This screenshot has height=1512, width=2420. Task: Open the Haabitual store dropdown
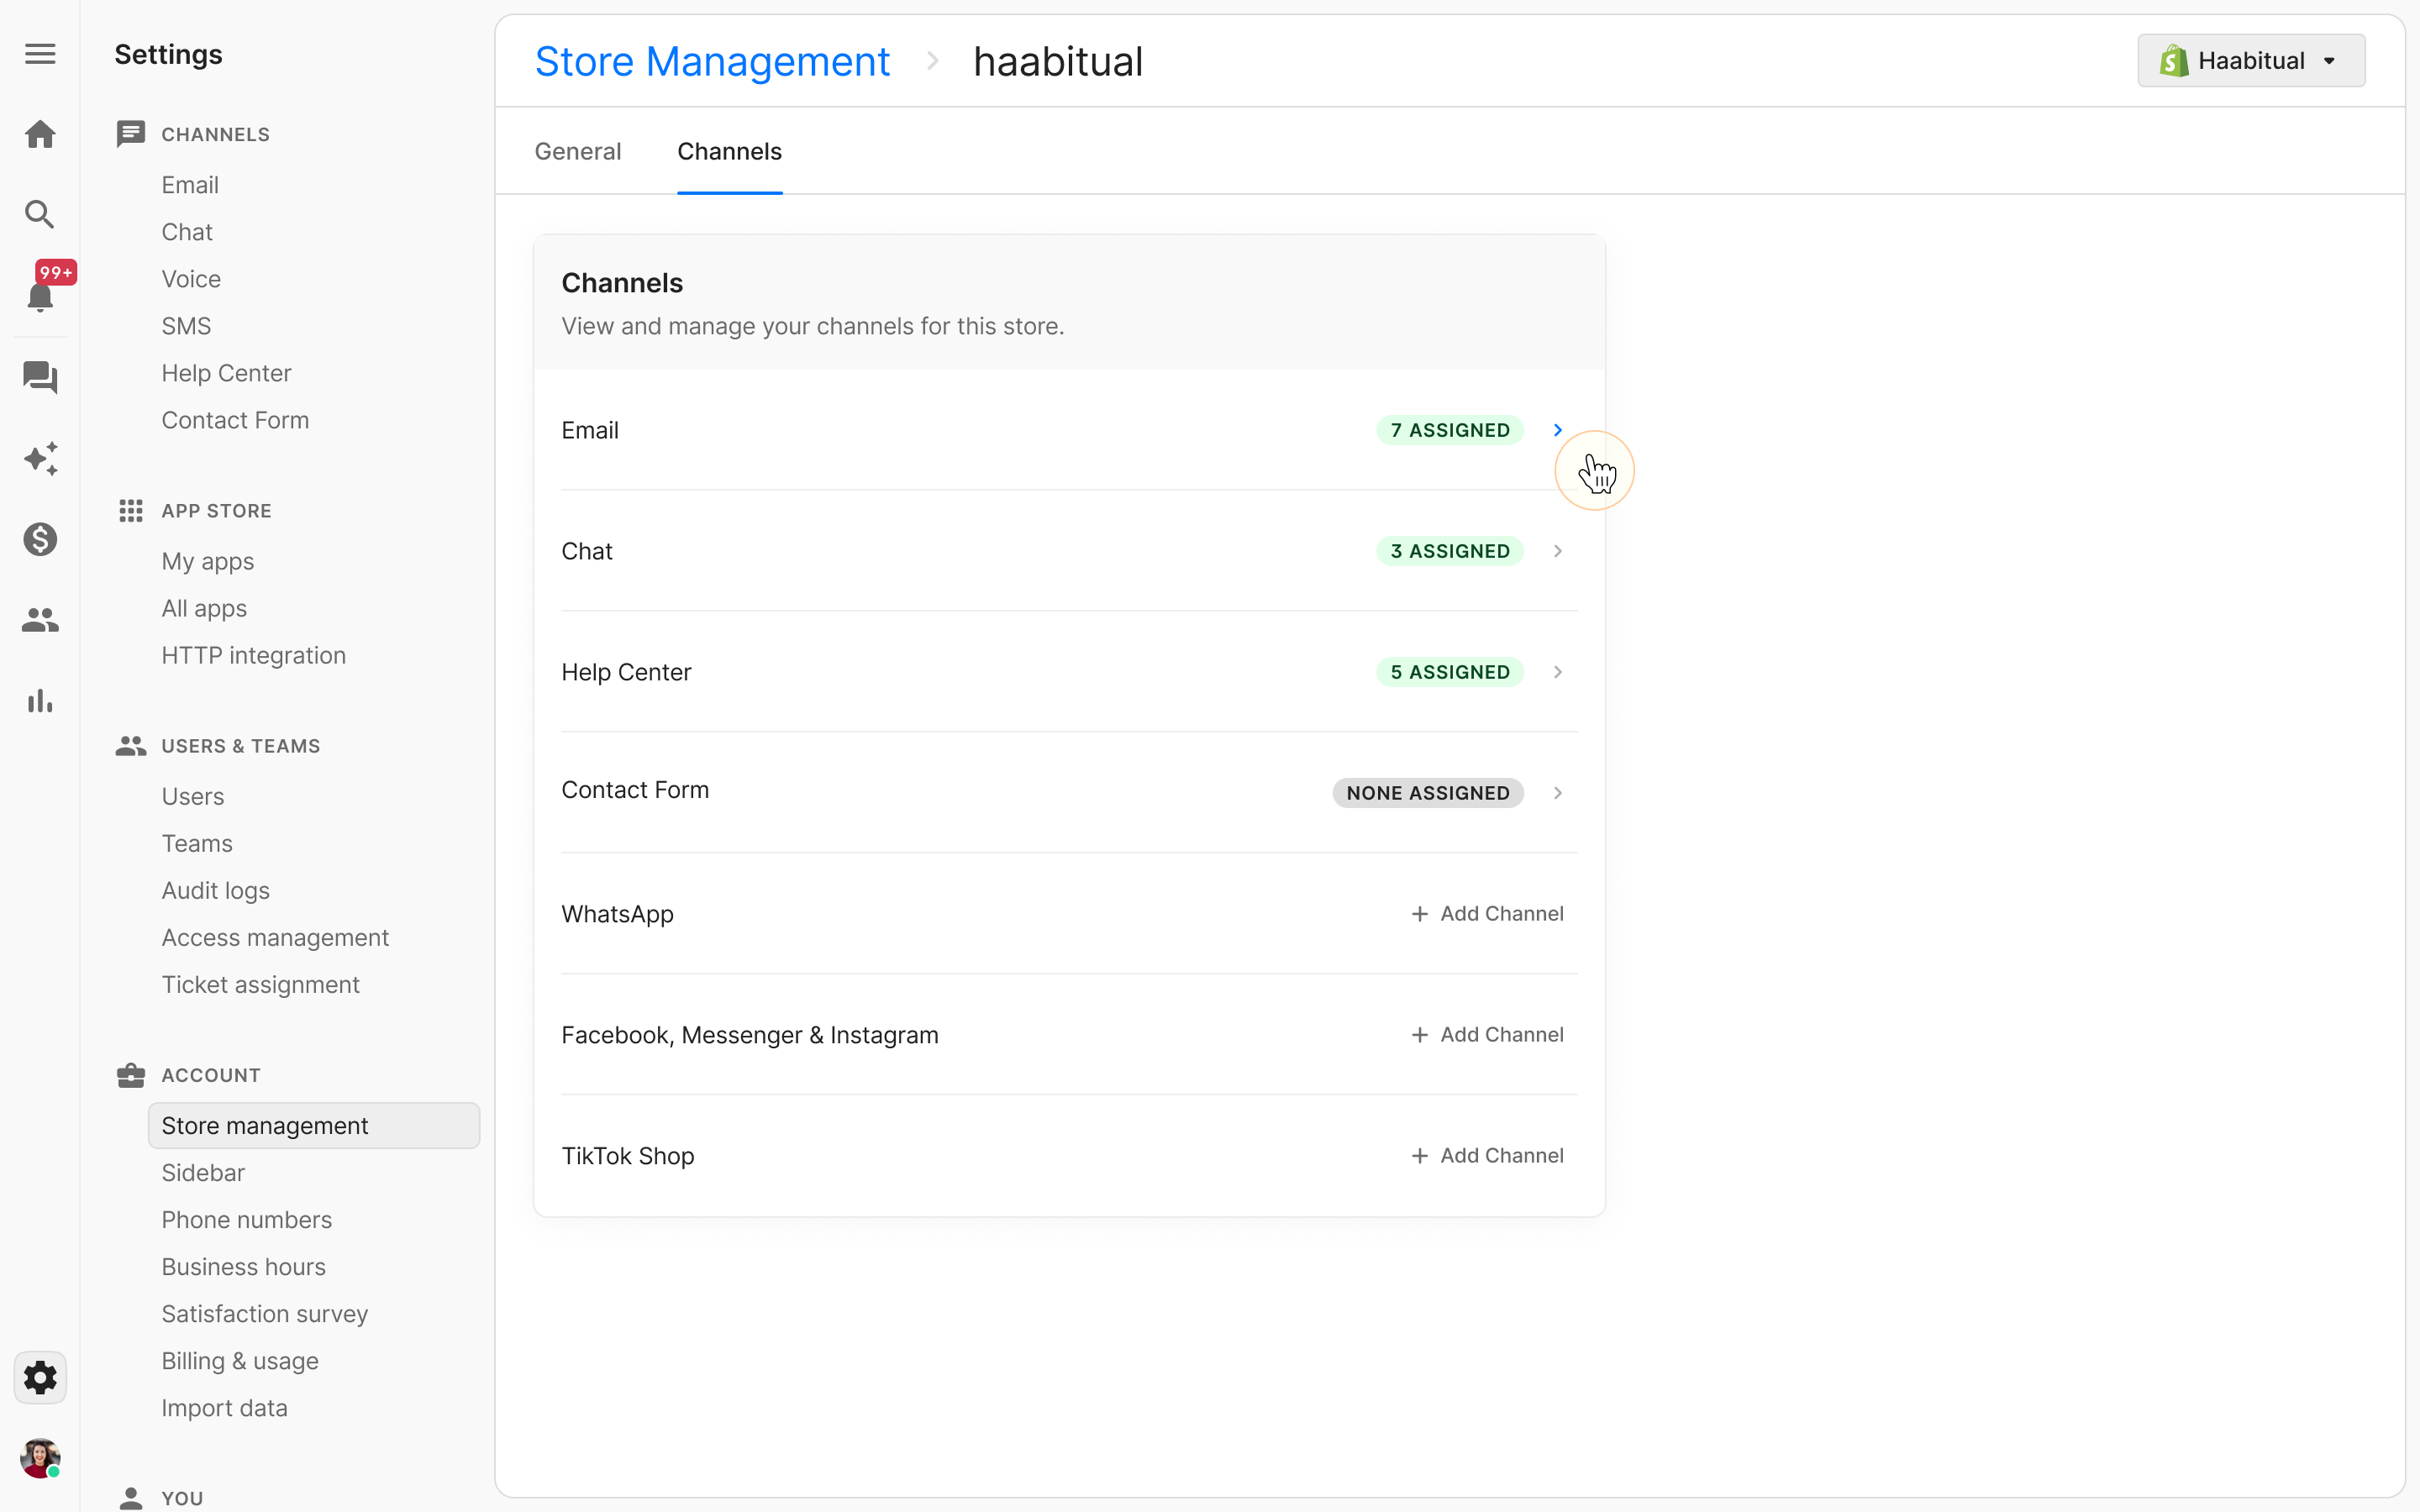point(2251,61)
